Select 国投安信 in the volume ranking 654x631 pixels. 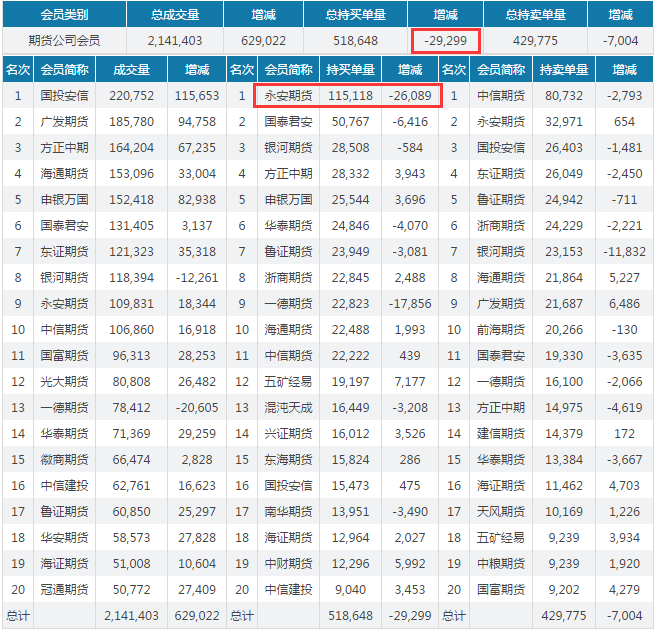64,96
